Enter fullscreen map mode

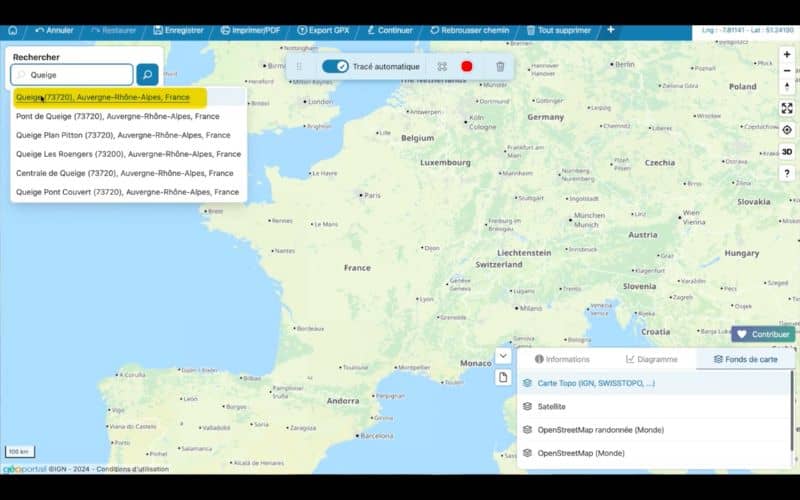[787, 108]
